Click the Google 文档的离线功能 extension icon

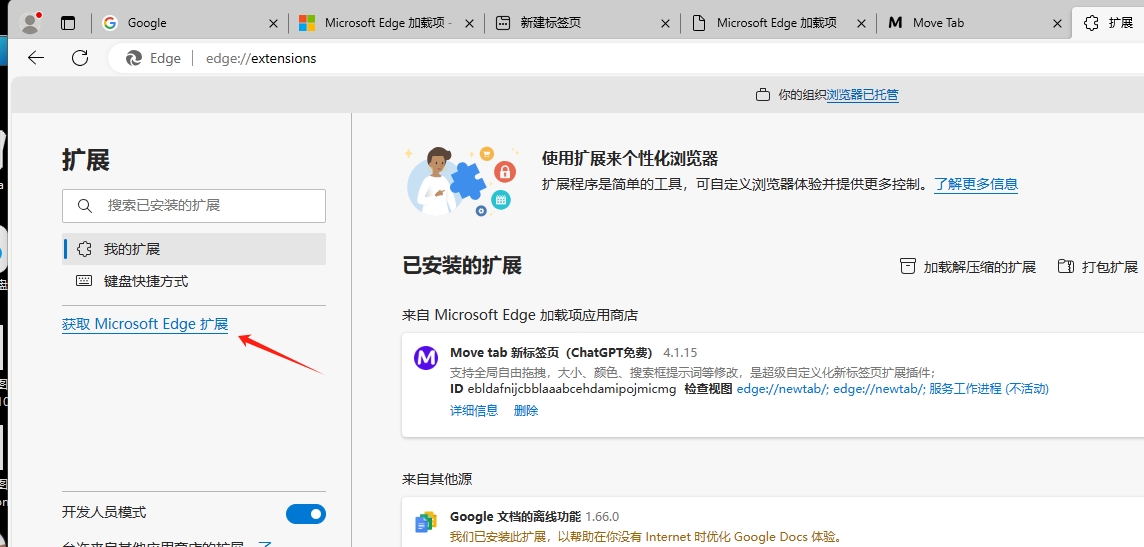[x=426, y=522]
